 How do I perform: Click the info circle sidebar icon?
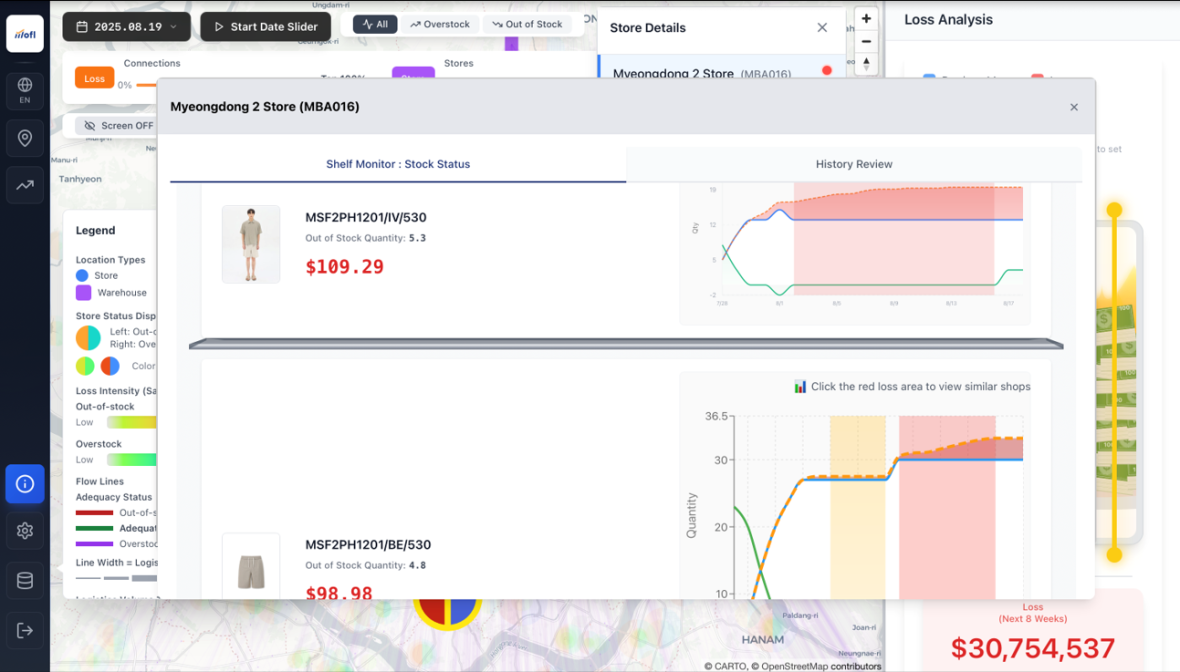[x=25, y=484]
